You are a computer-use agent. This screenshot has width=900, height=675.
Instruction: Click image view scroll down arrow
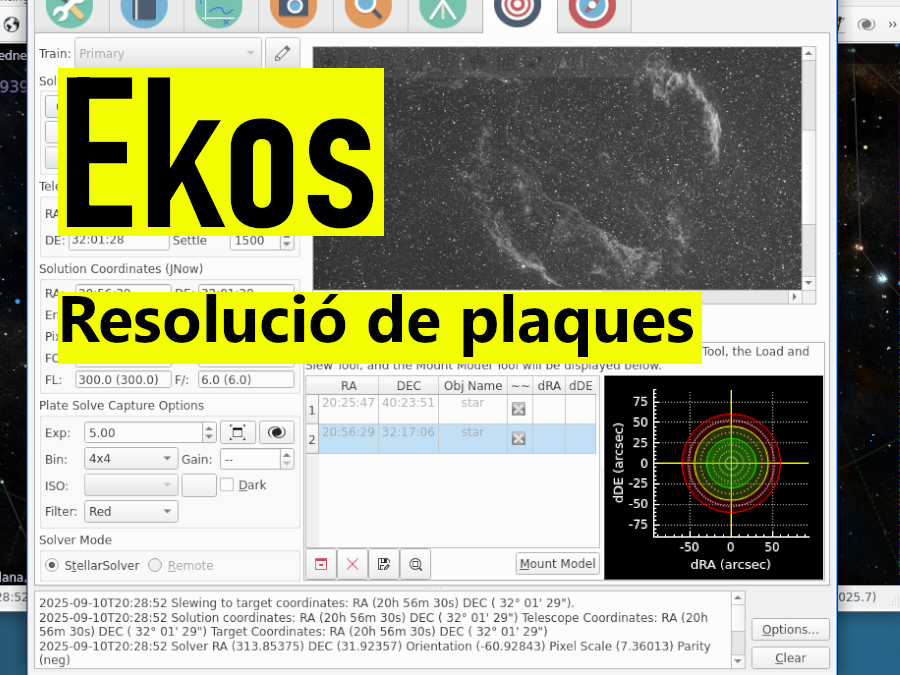click(809, 283)
